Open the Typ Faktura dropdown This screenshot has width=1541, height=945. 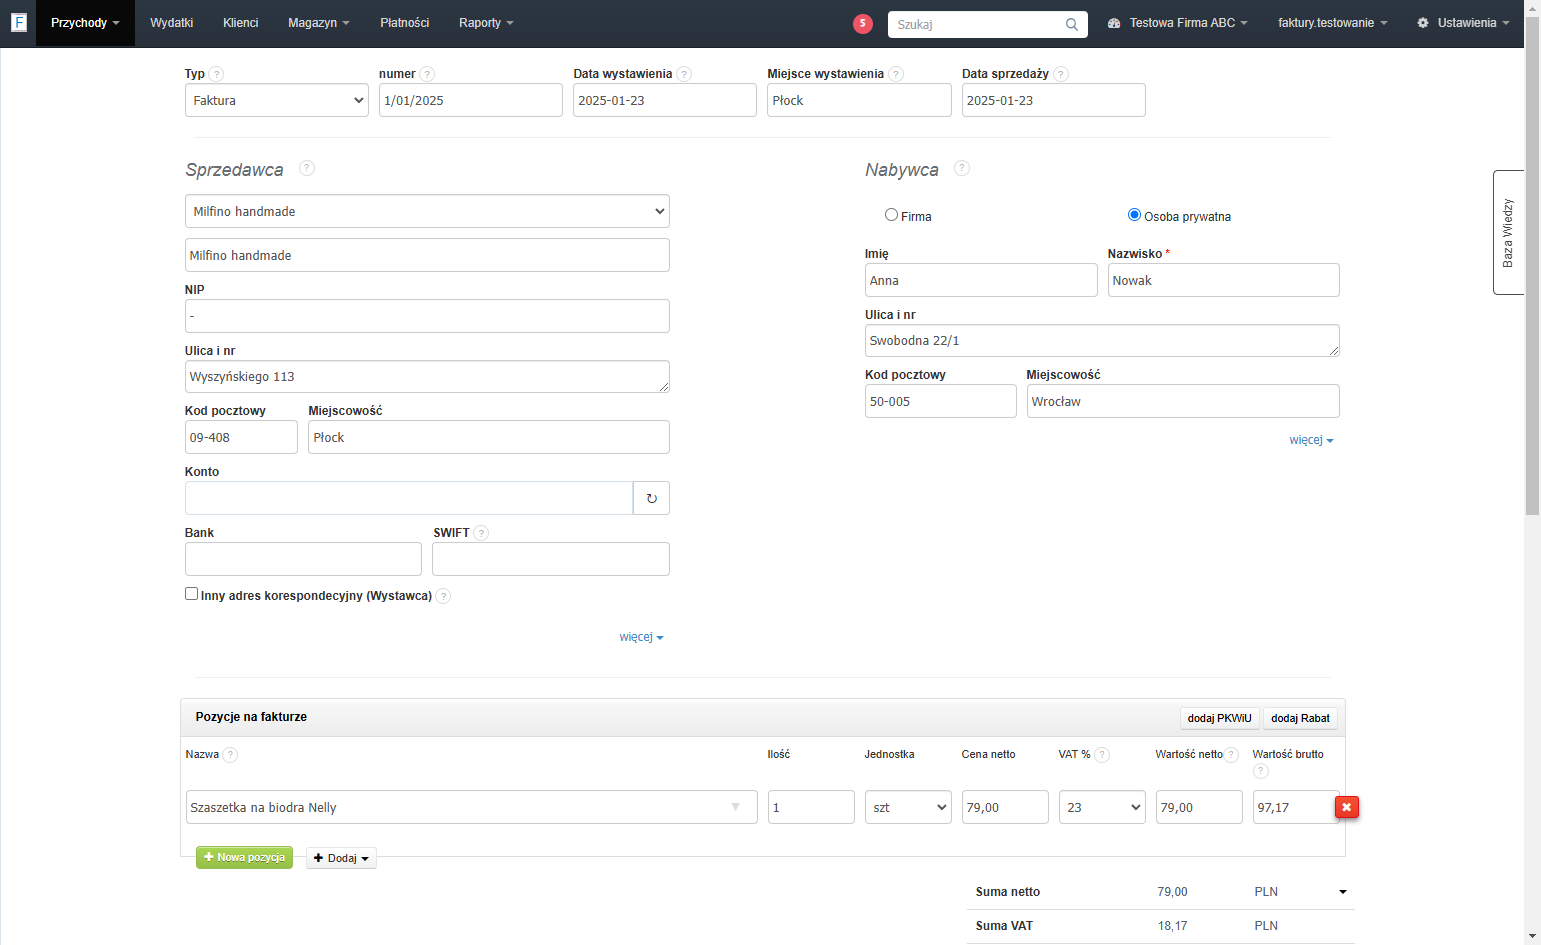click(277, 100)
